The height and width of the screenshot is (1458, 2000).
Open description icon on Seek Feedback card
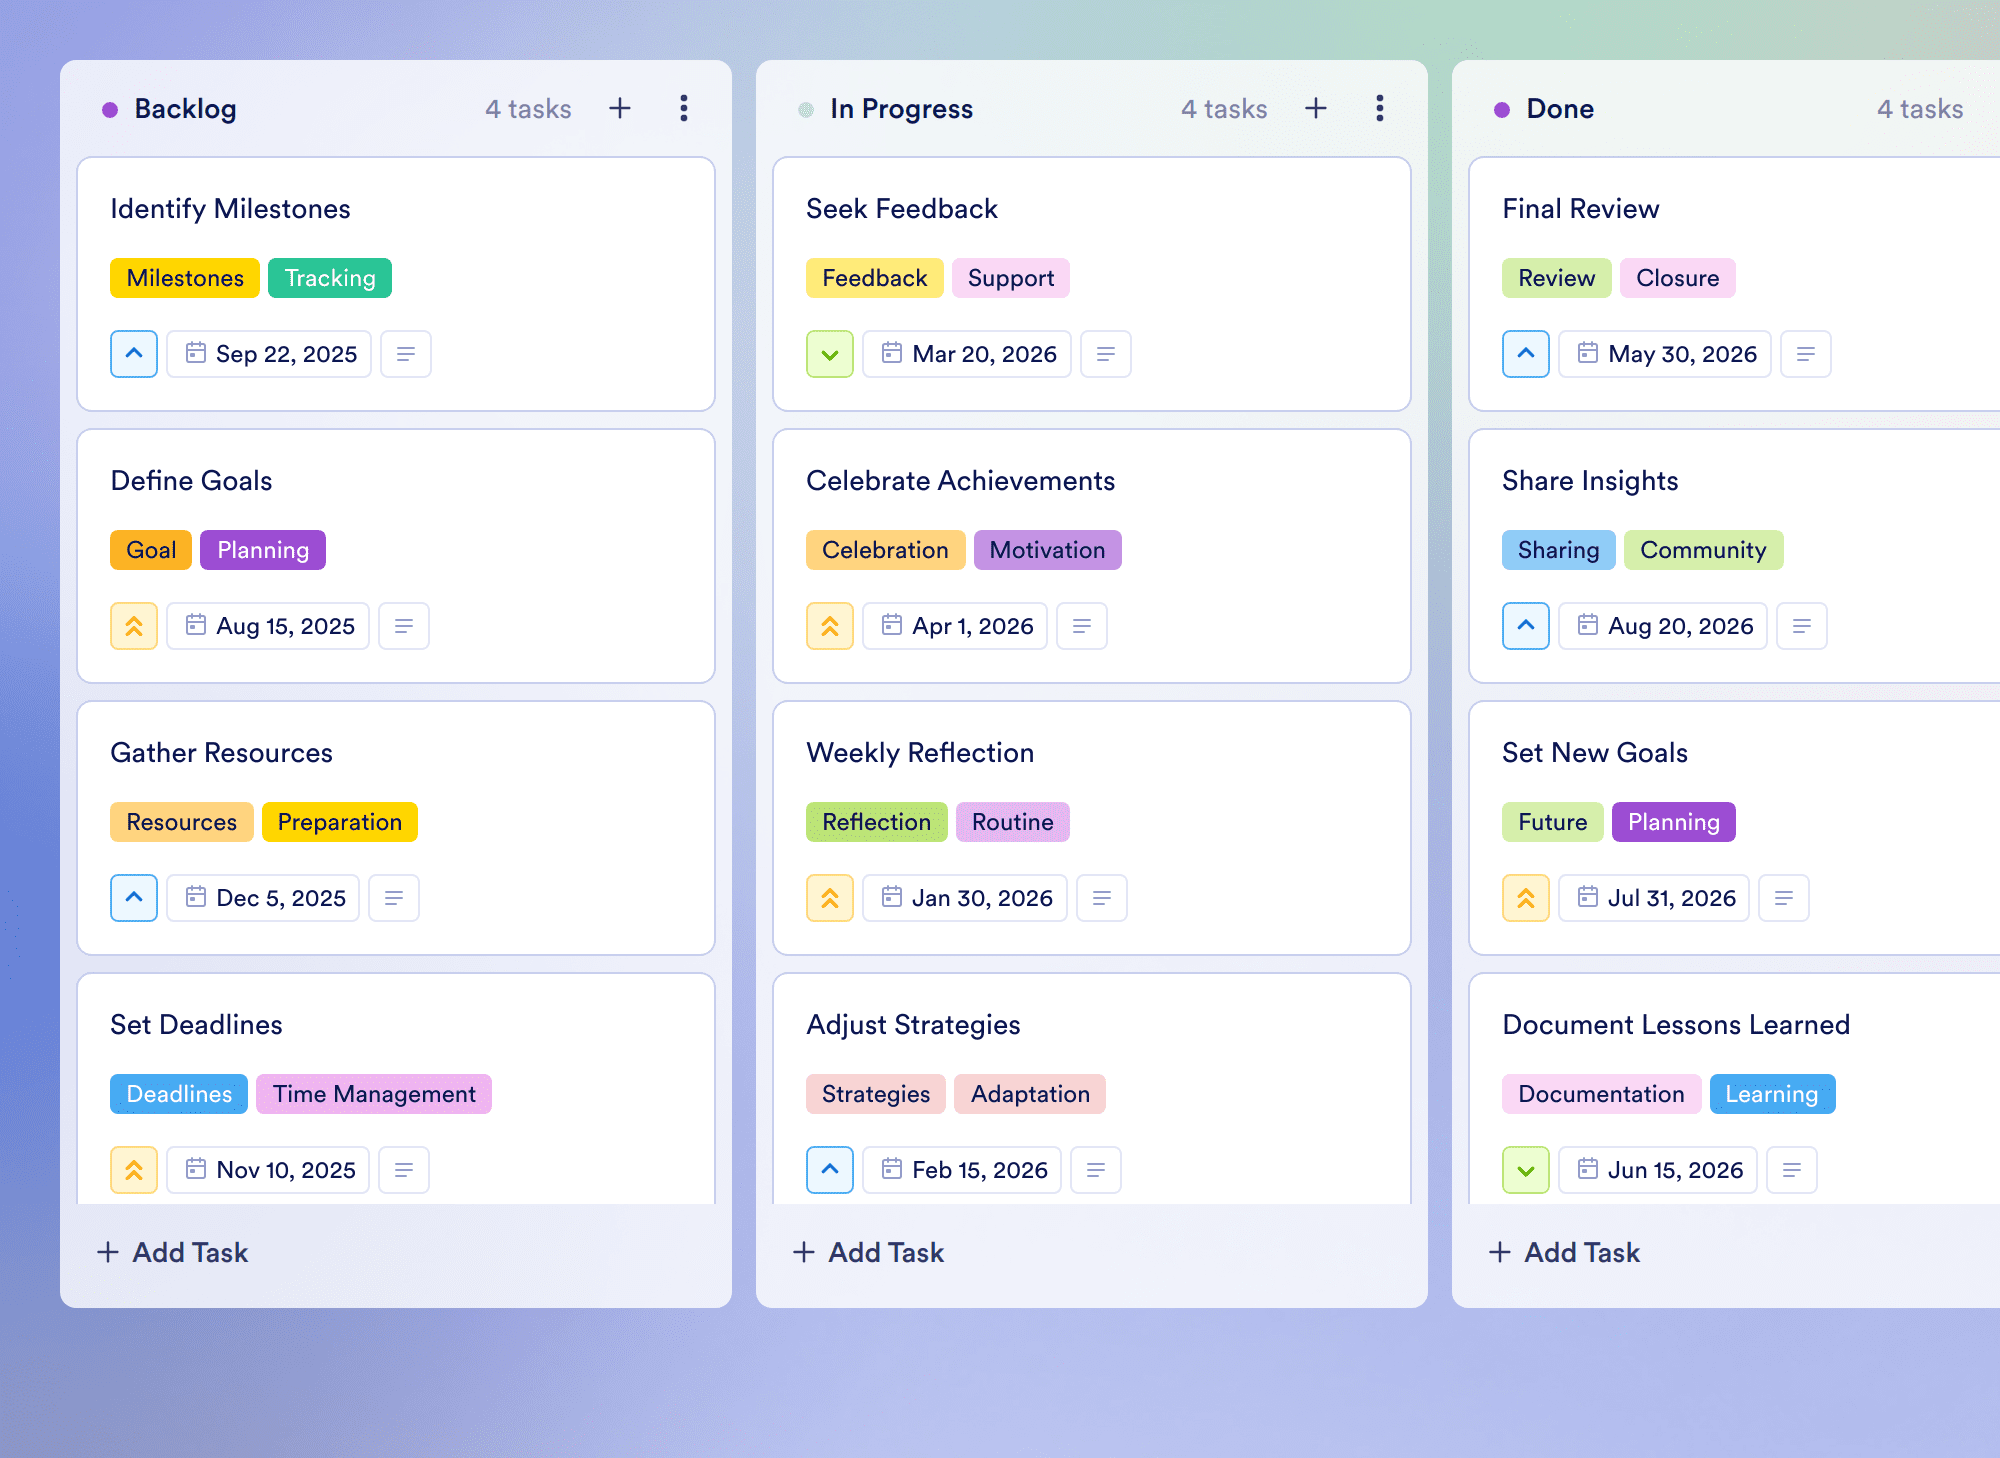point(1106,354)
